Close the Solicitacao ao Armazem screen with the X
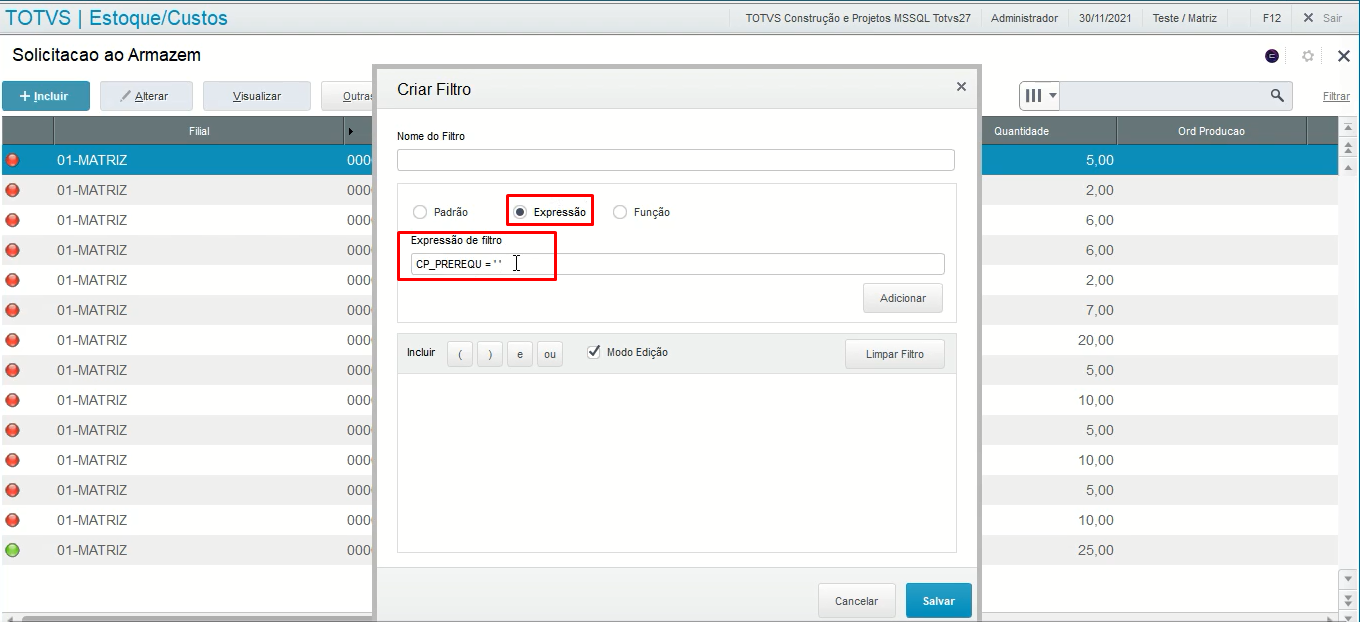 click(x=1344, y=57)
